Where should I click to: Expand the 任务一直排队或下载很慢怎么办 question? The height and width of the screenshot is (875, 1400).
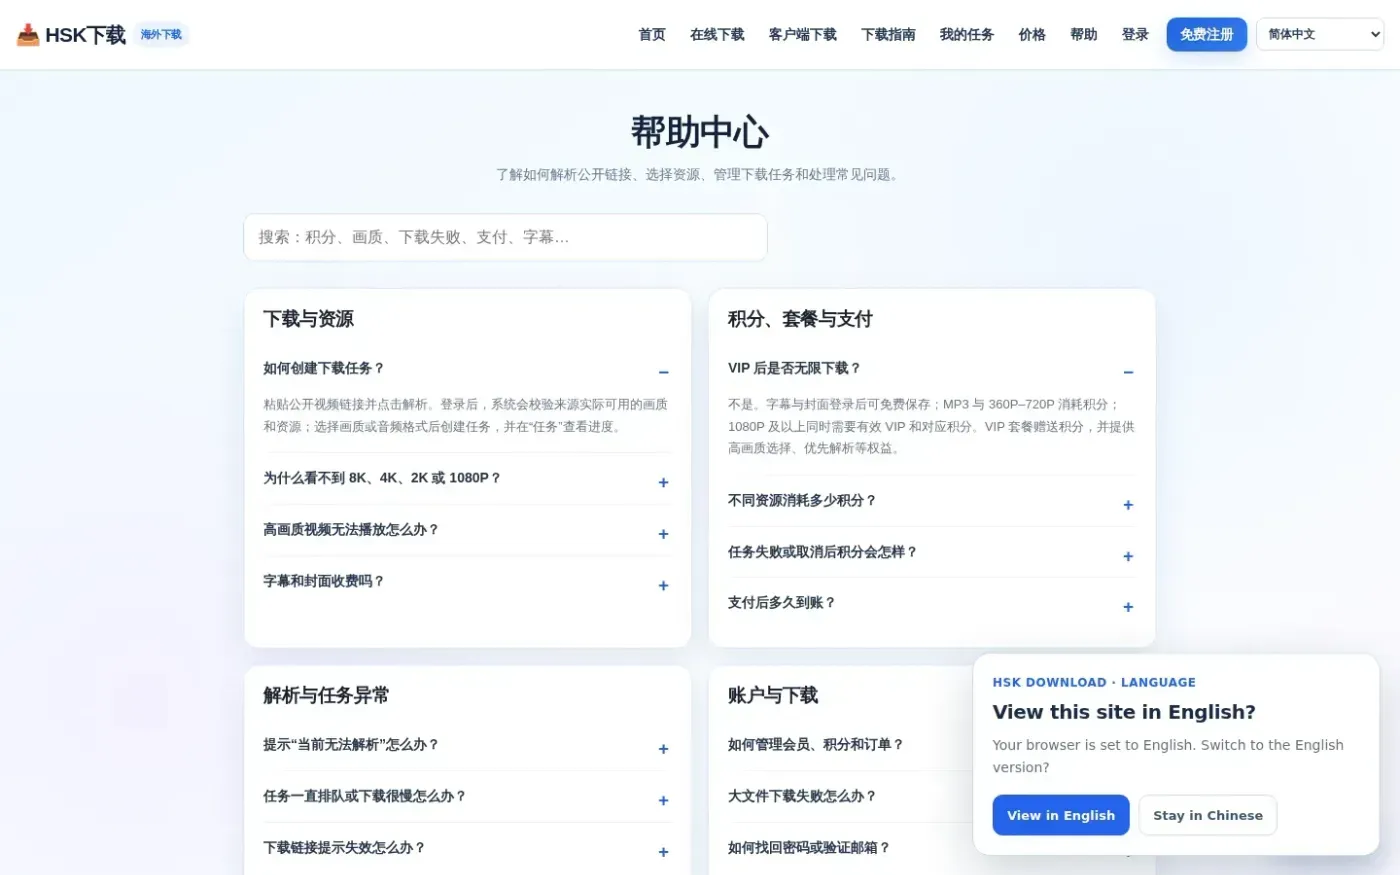click(x=467, y=797)
